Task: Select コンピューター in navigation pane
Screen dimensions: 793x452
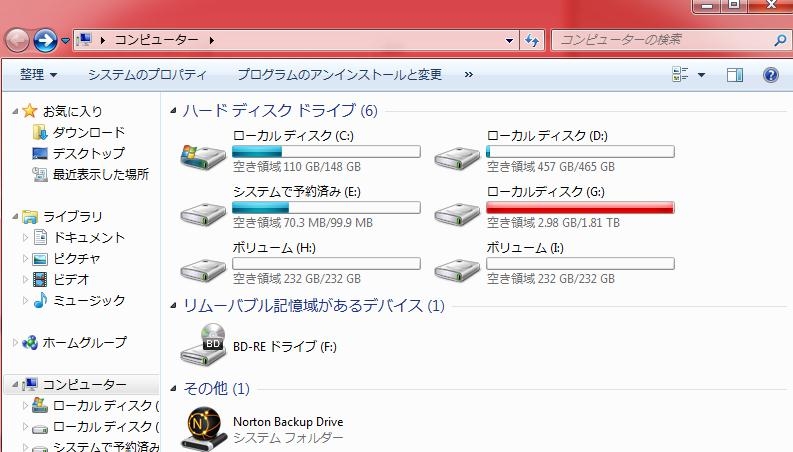Action: (x=84, y=385)
